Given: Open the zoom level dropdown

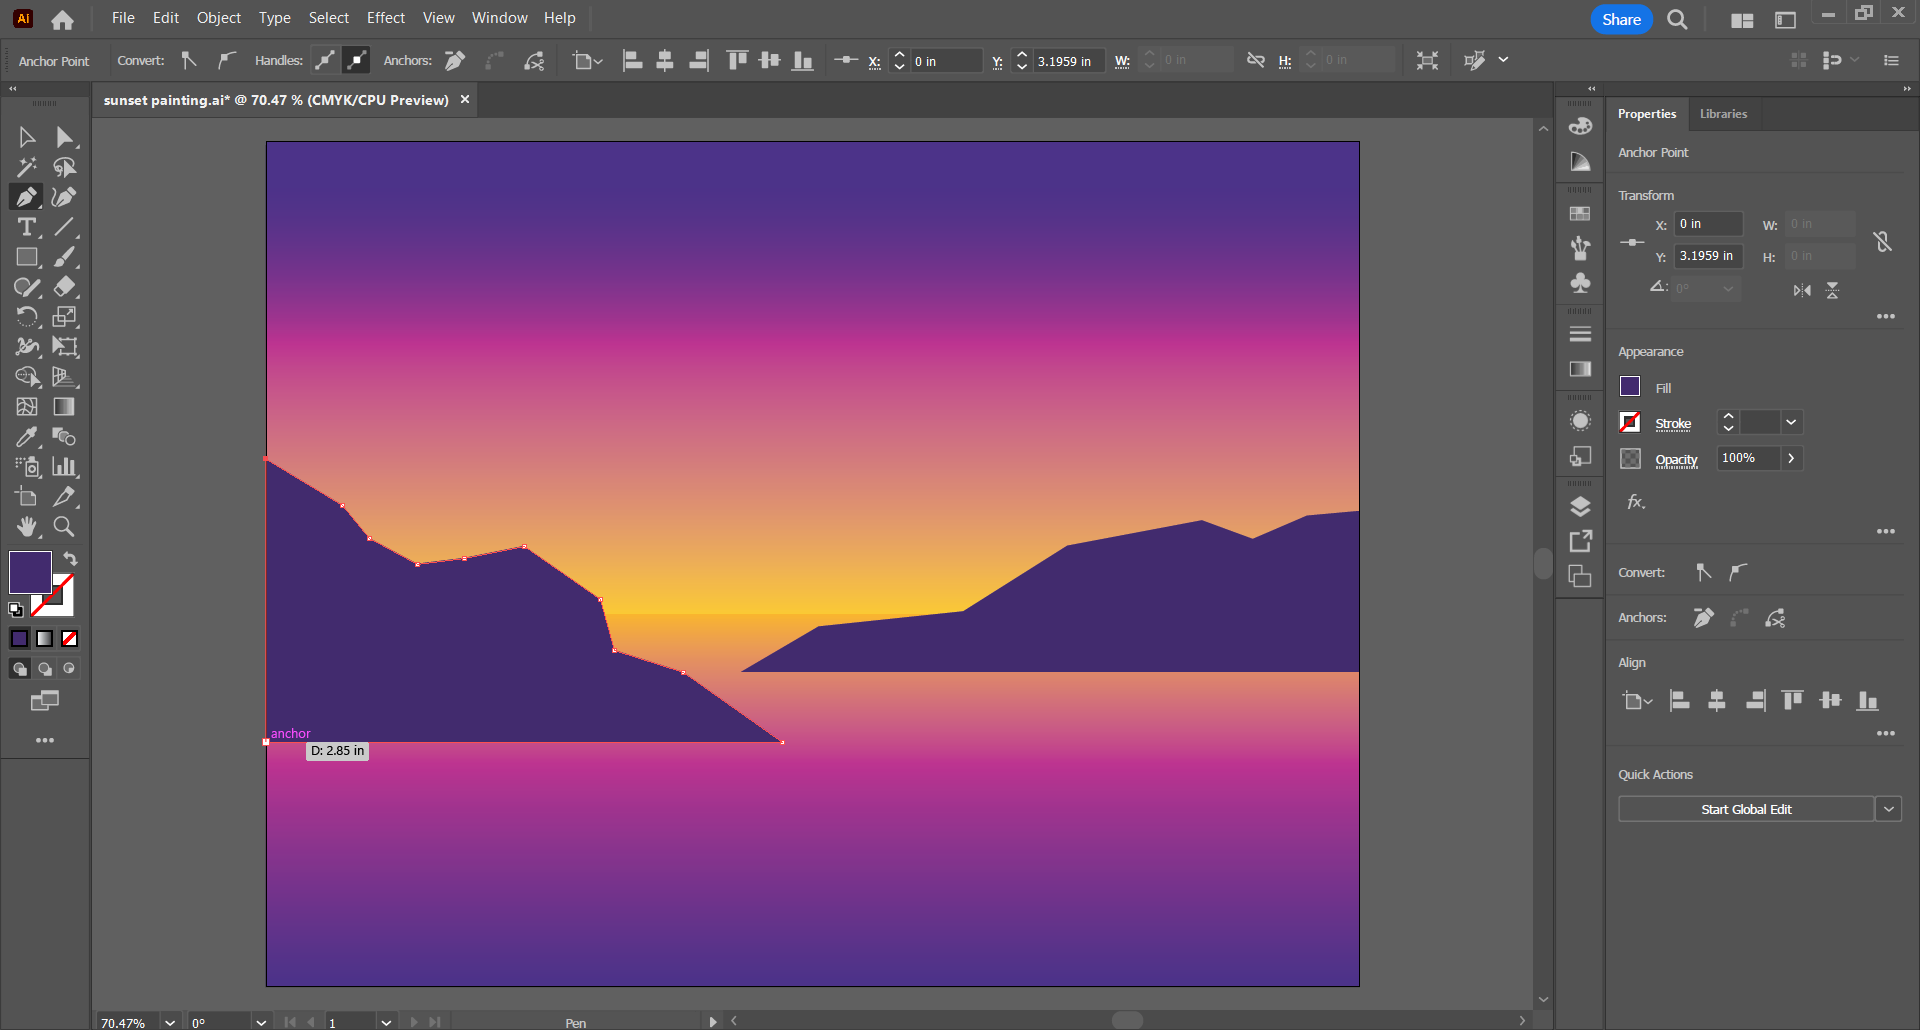Looking at the screenshot, I should pyautogui.click(x=169, y=1022).
